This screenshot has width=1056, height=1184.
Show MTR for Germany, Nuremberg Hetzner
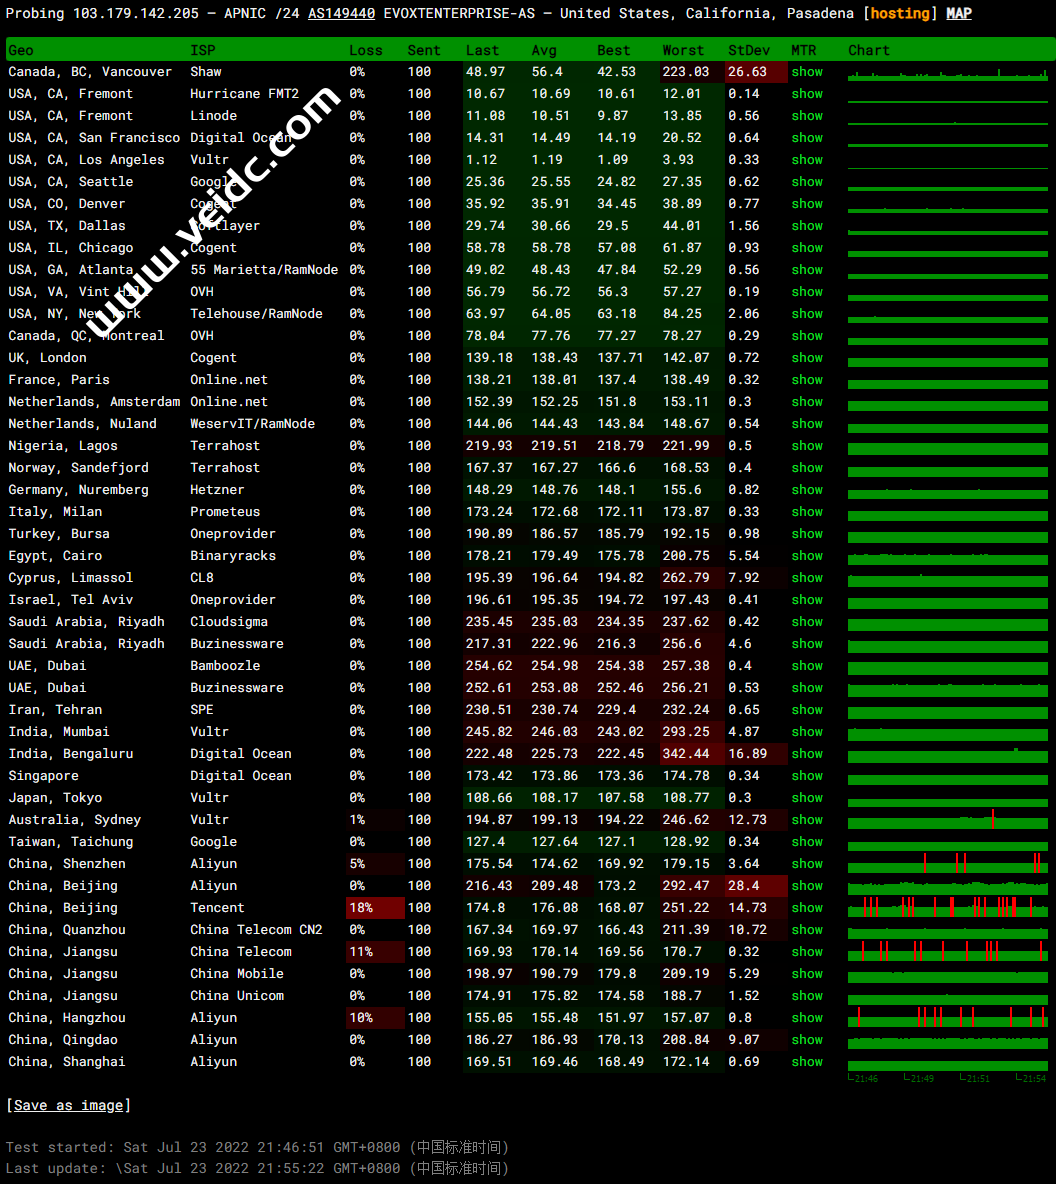coord(807,489)
